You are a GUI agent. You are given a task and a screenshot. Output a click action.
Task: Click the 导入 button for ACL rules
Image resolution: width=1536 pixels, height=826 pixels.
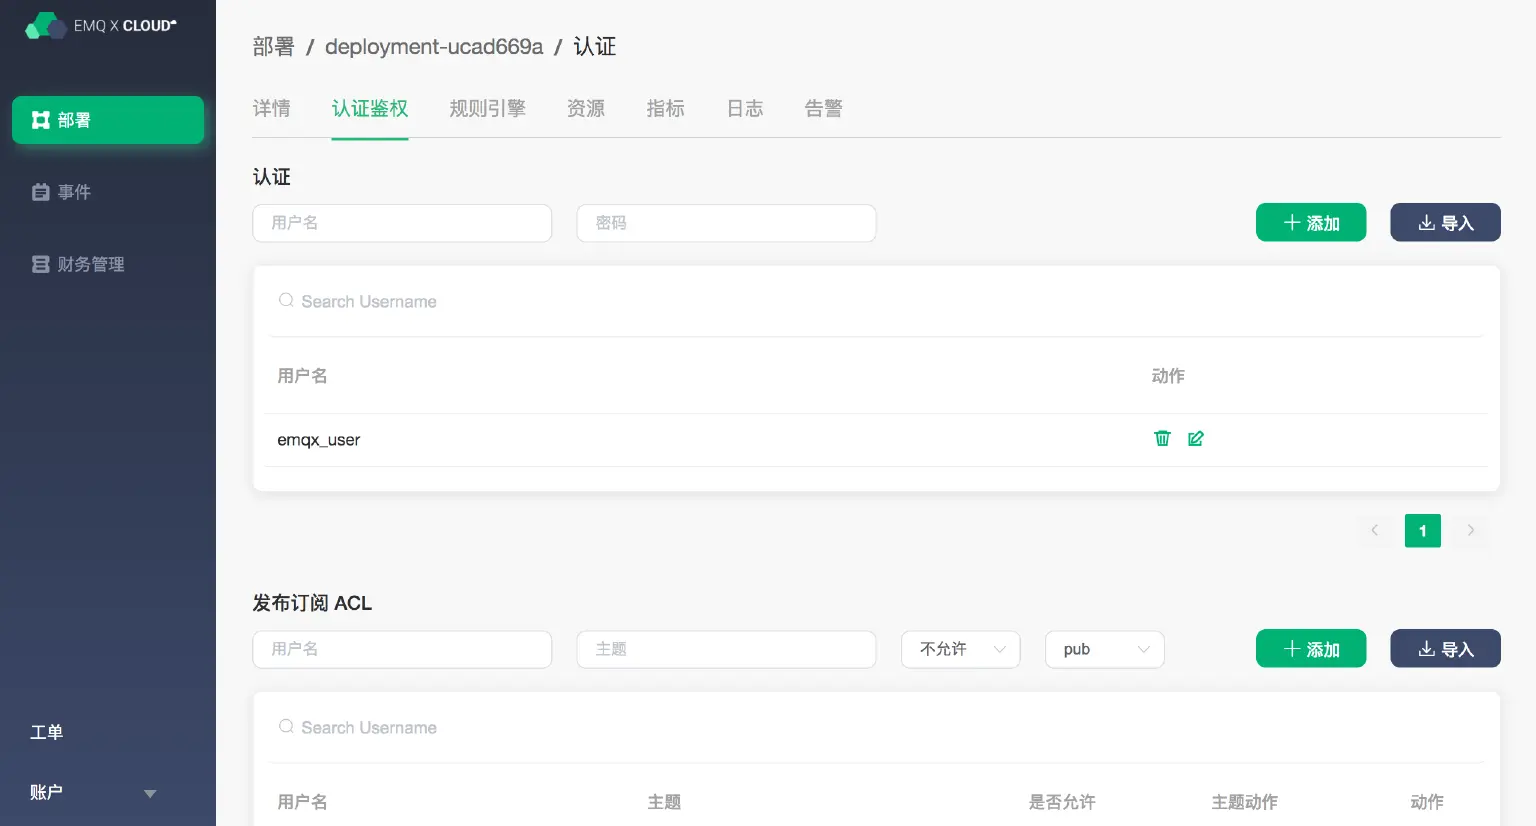[1445, 648]
